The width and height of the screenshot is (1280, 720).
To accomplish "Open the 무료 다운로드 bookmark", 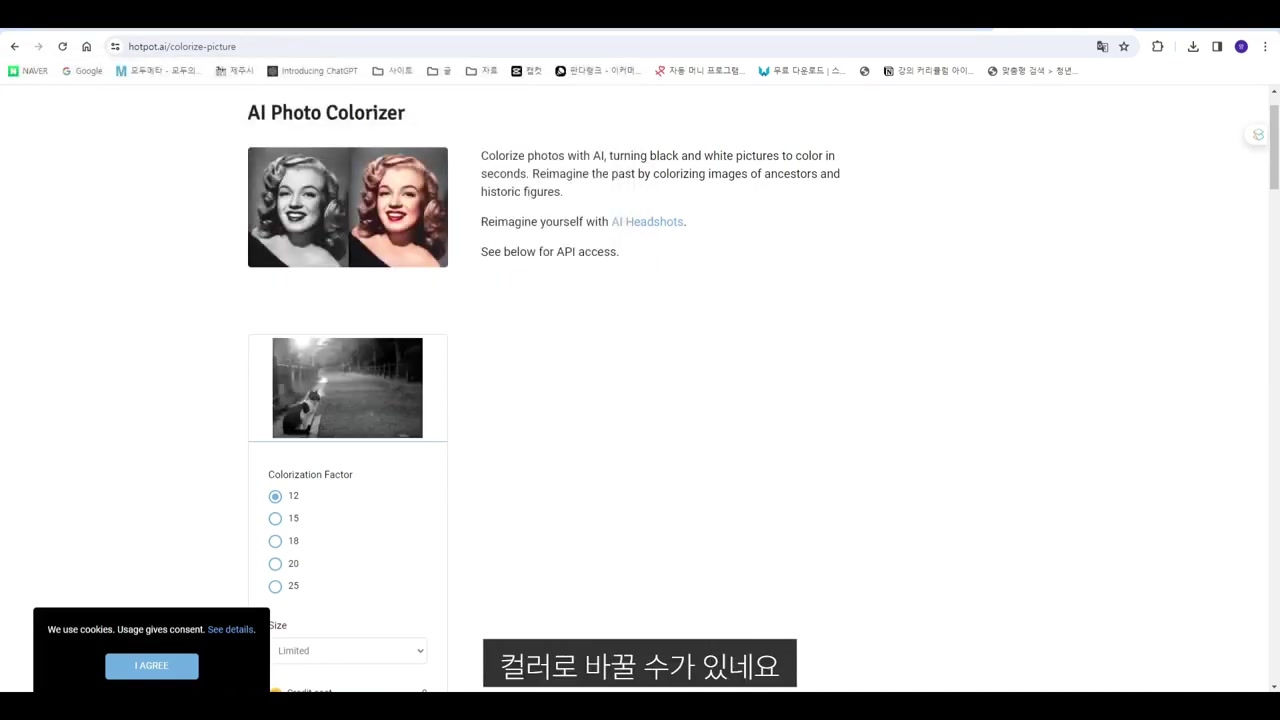I will pyautogui.click(x=802, y=71).
